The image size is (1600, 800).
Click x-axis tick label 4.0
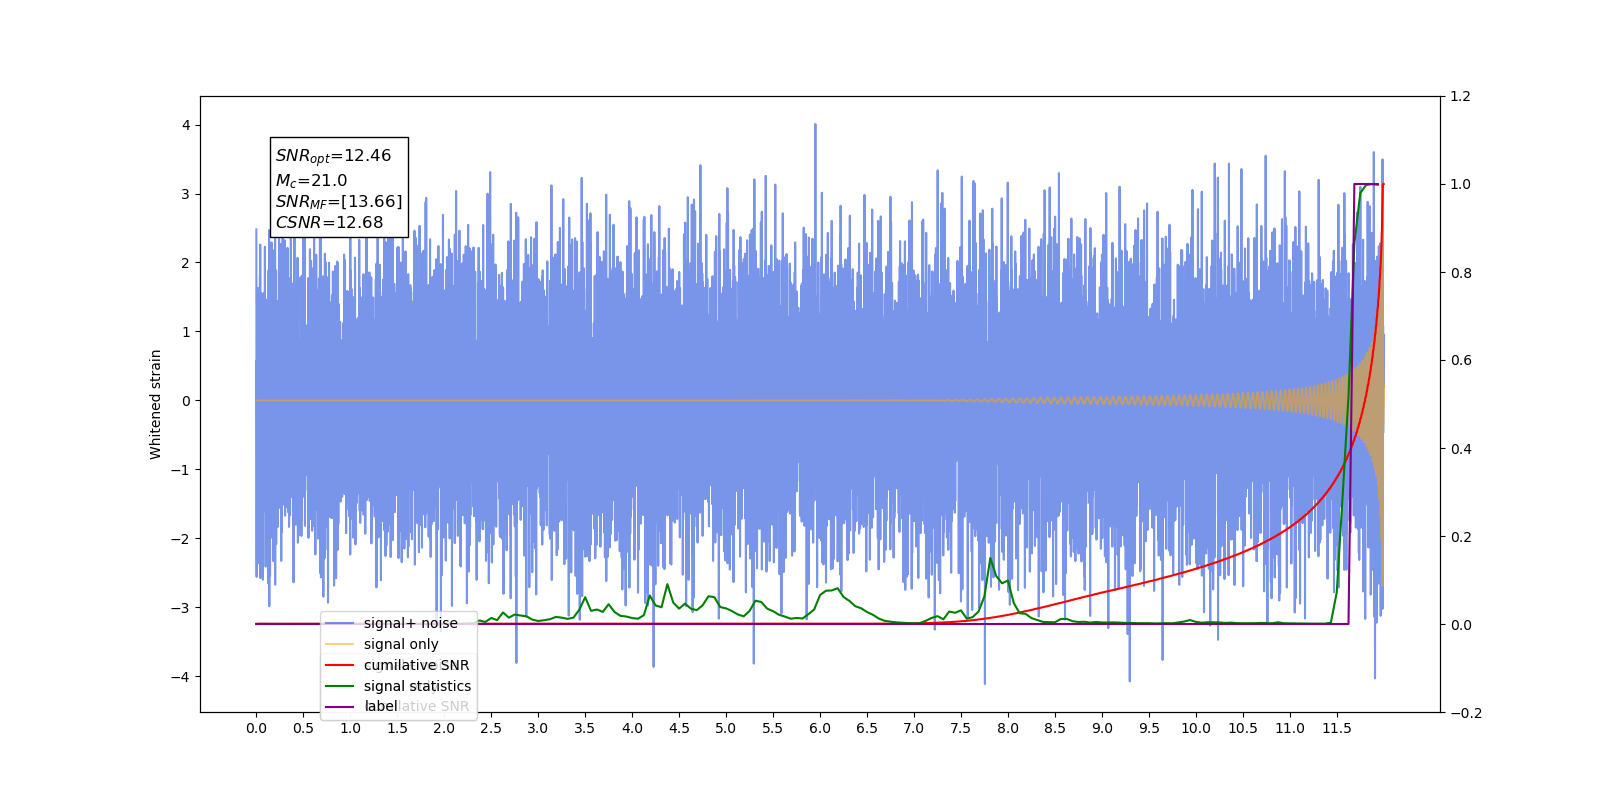(632, 728)
